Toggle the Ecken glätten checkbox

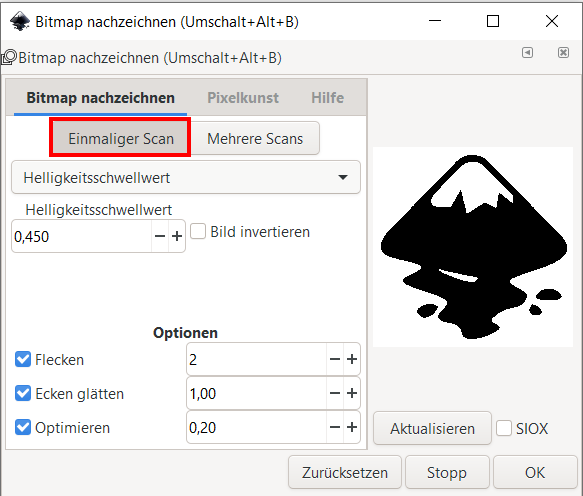[23, 393]
